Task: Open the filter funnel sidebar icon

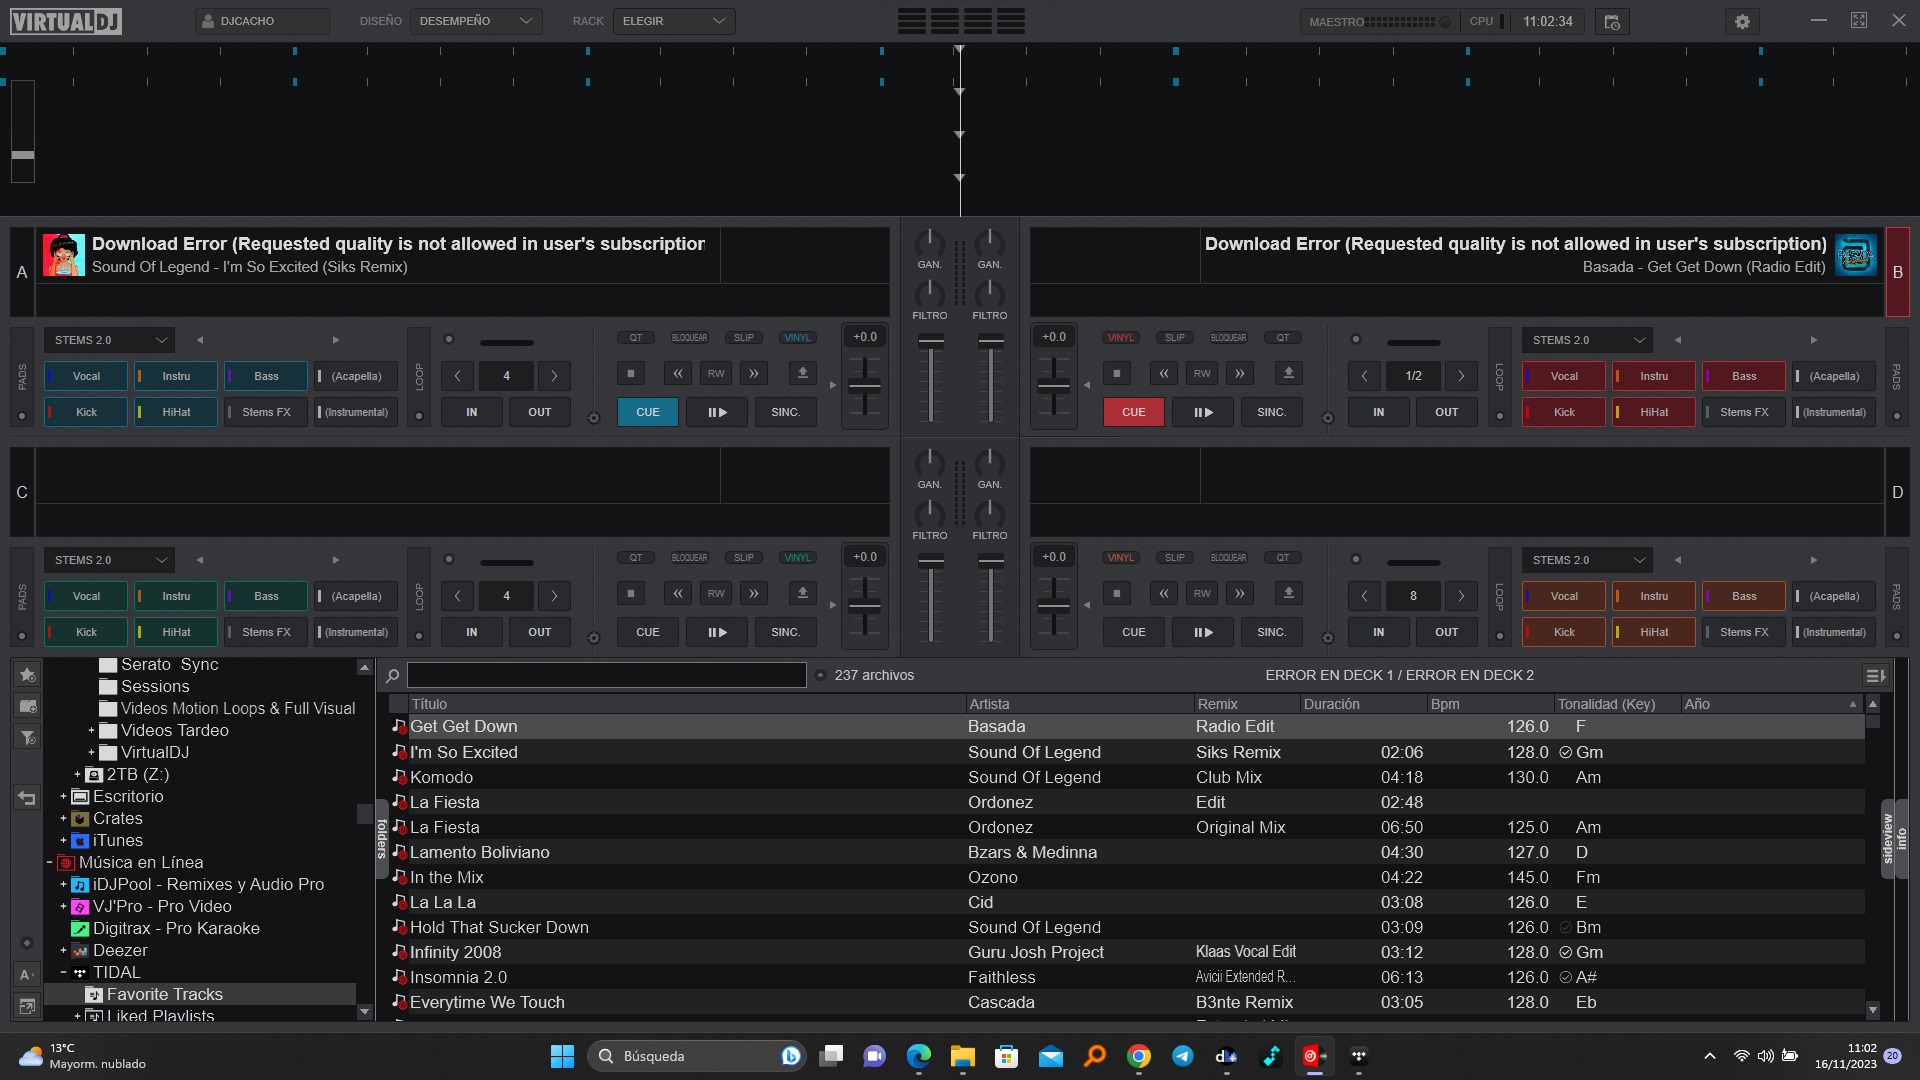Action: coord(27,738)
